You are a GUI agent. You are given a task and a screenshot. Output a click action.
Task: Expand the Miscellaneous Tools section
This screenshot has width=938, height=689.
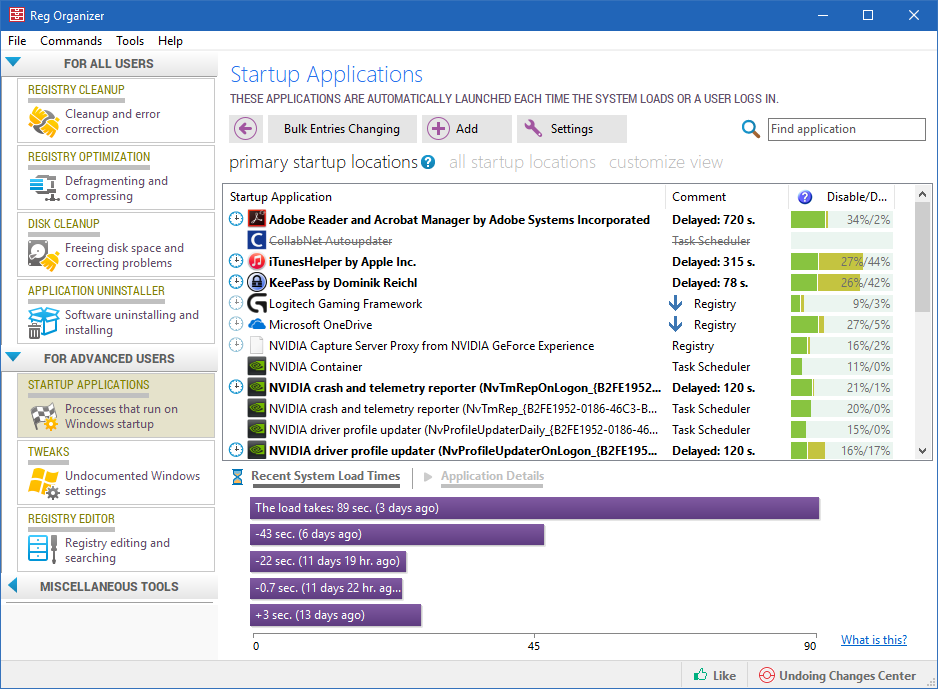(x=13, y=586)
